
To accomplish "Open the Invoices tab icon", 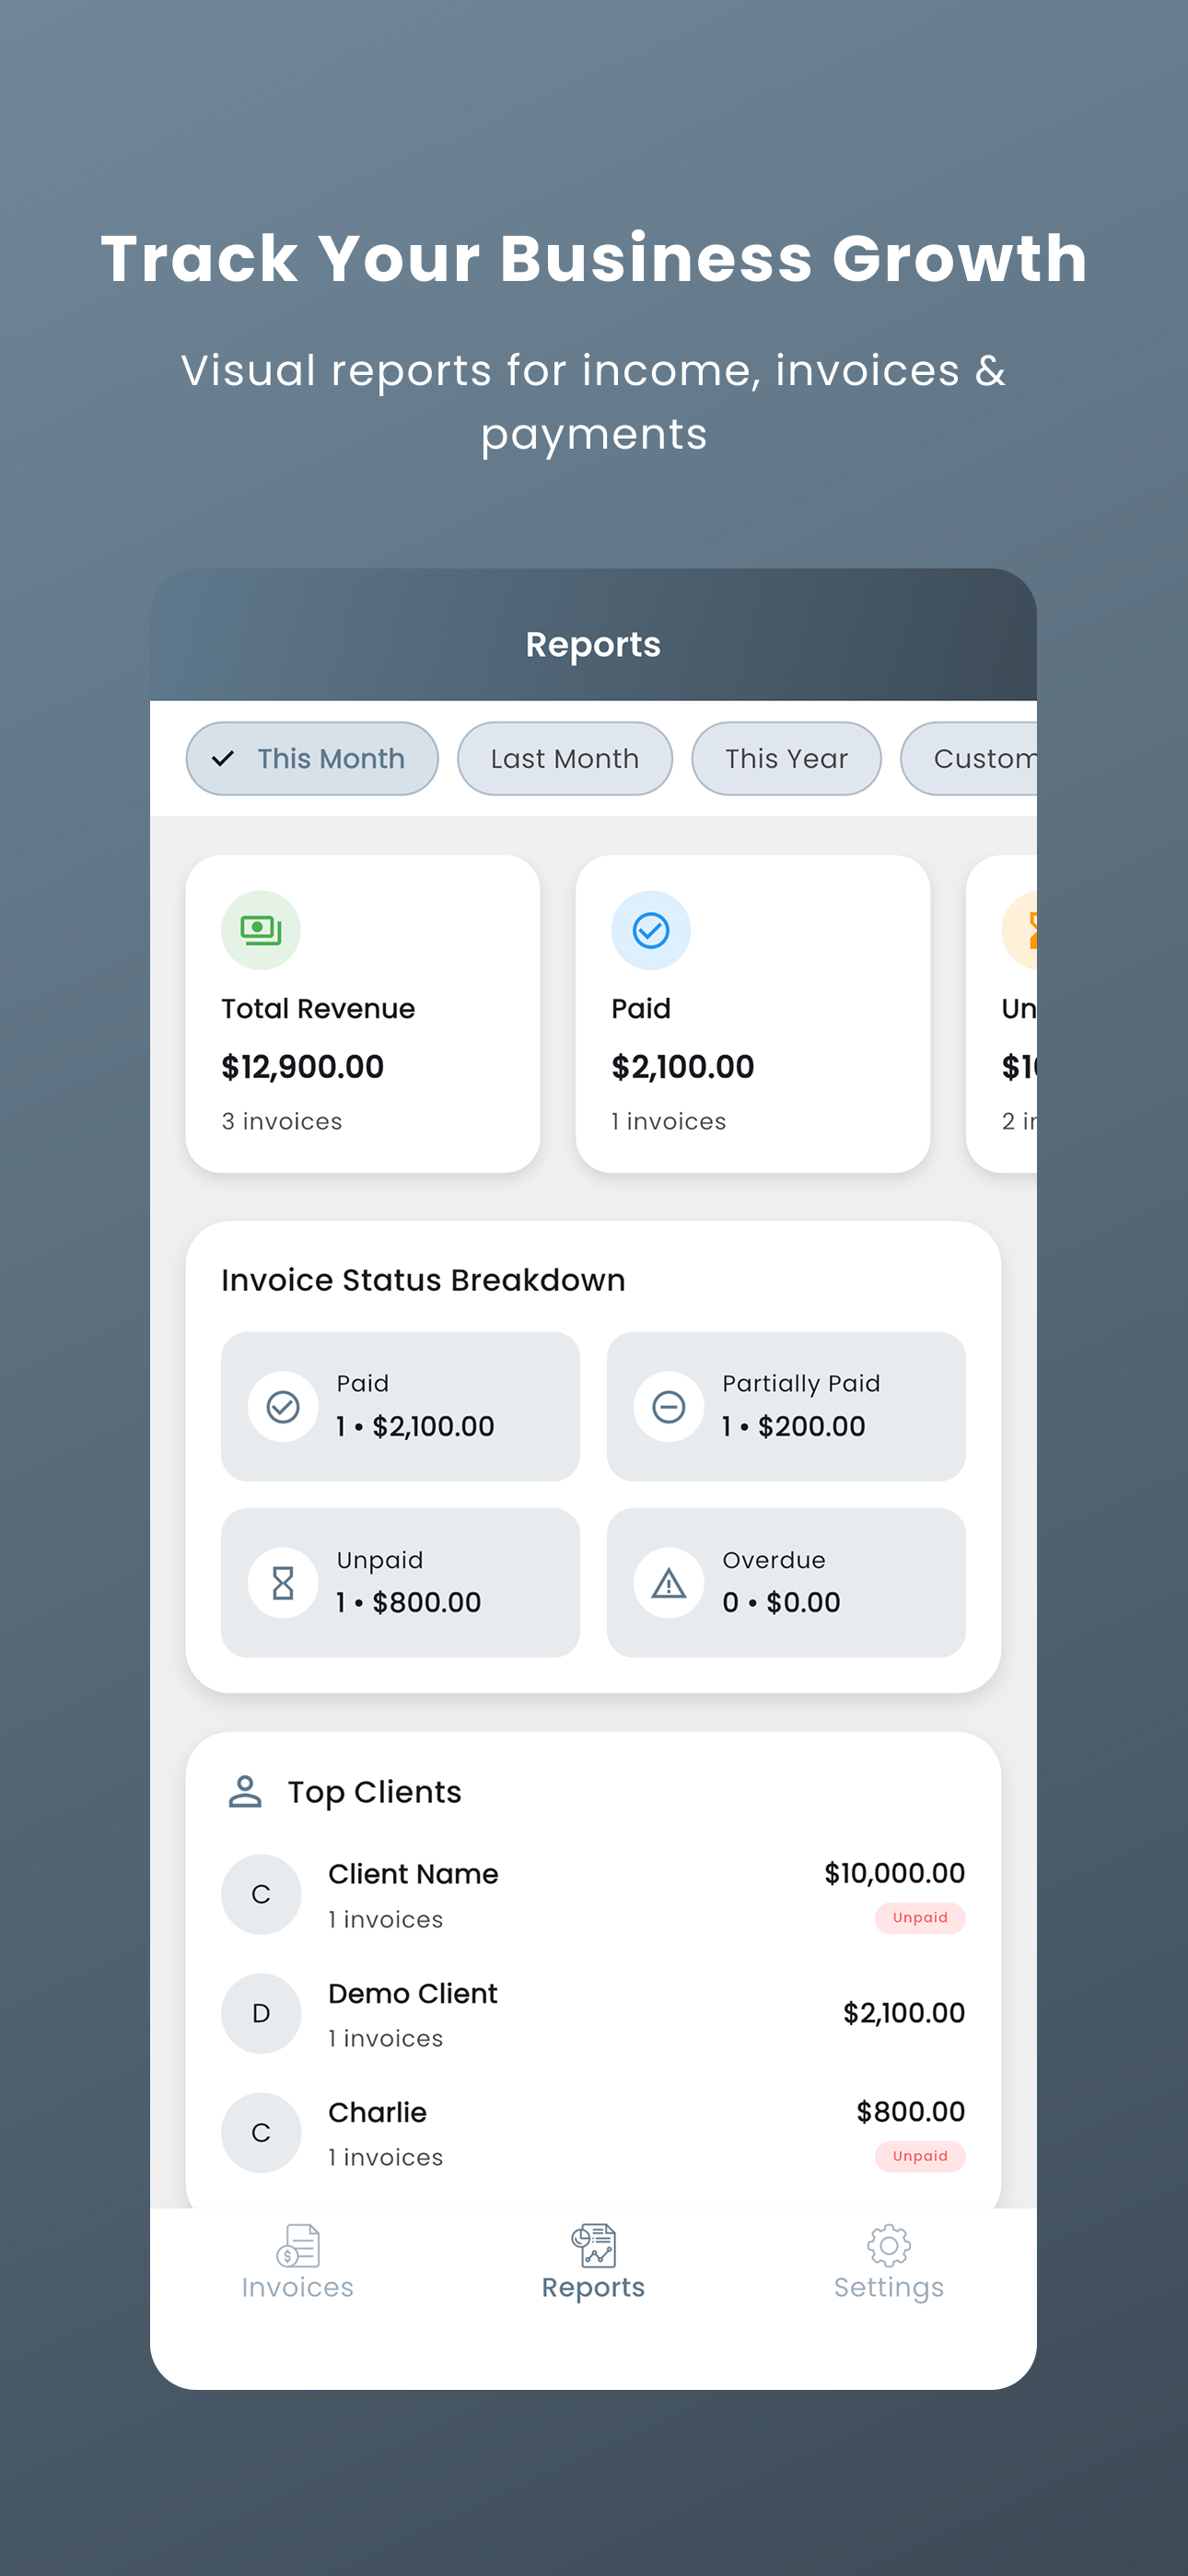I will click(x=298, y=2245).
